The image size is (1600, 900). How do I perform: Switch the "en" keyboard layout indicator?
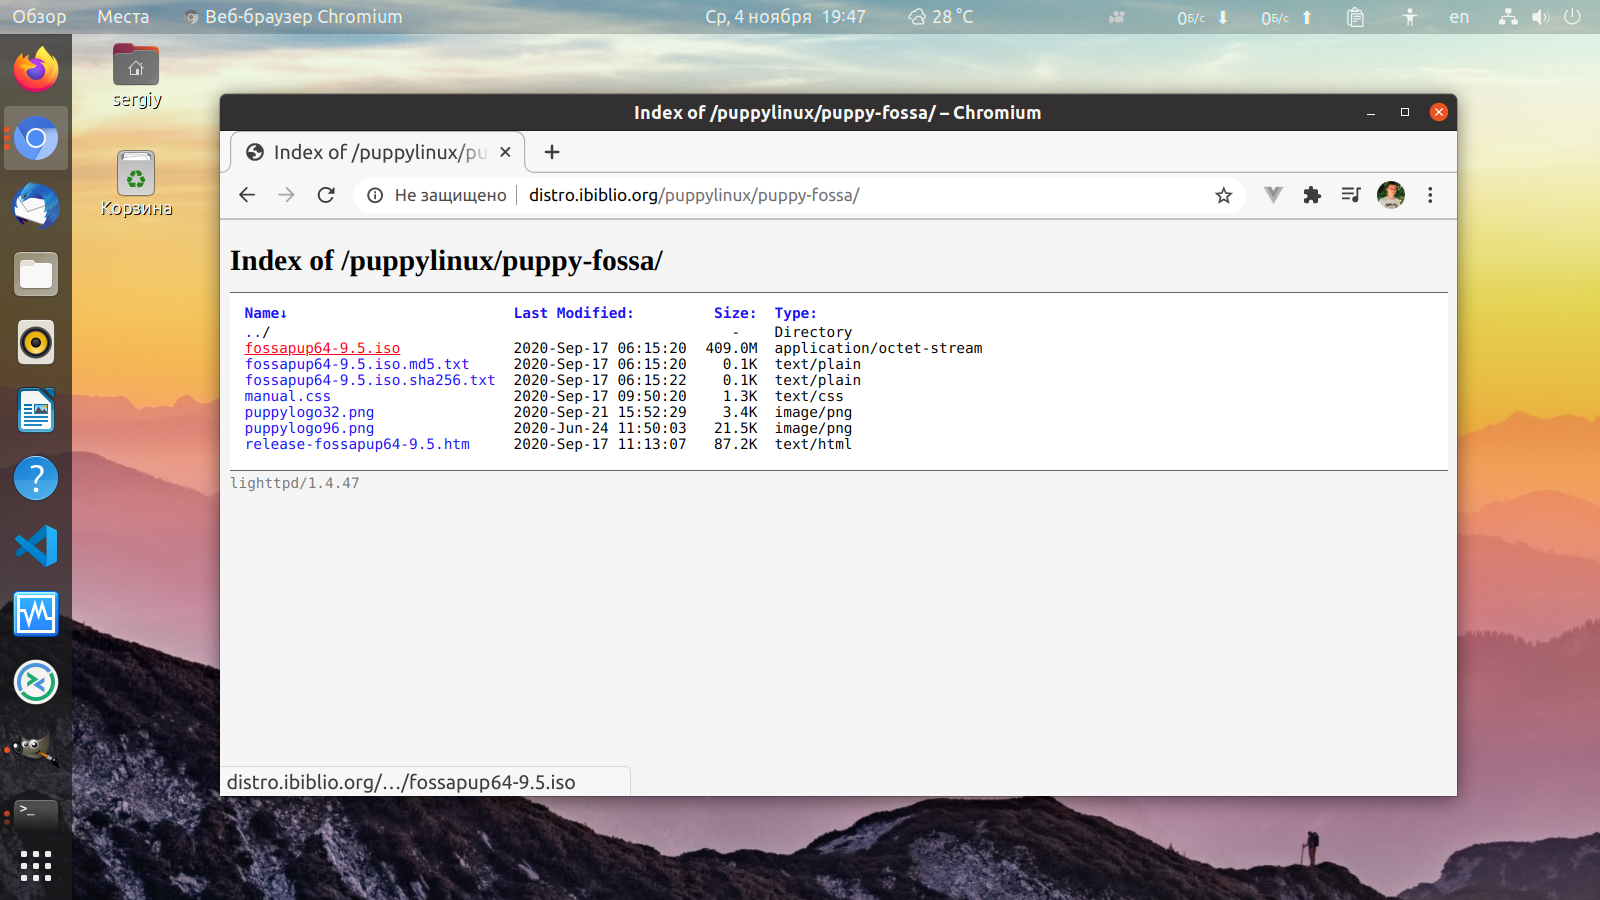click(1459, 17)
